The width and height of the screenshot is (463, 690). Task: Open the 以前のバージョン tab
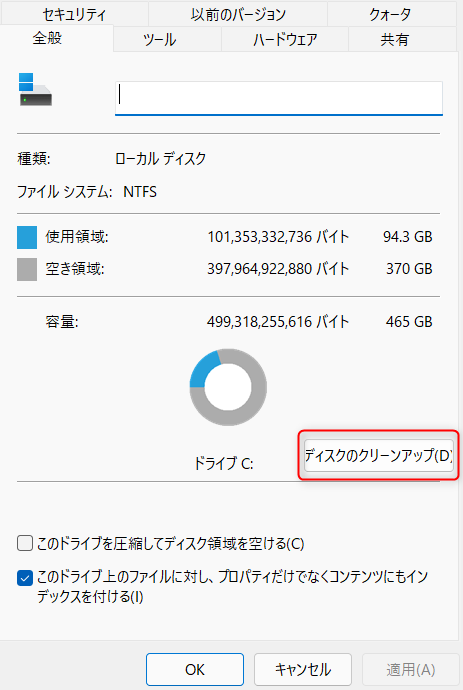pos(238,15)
